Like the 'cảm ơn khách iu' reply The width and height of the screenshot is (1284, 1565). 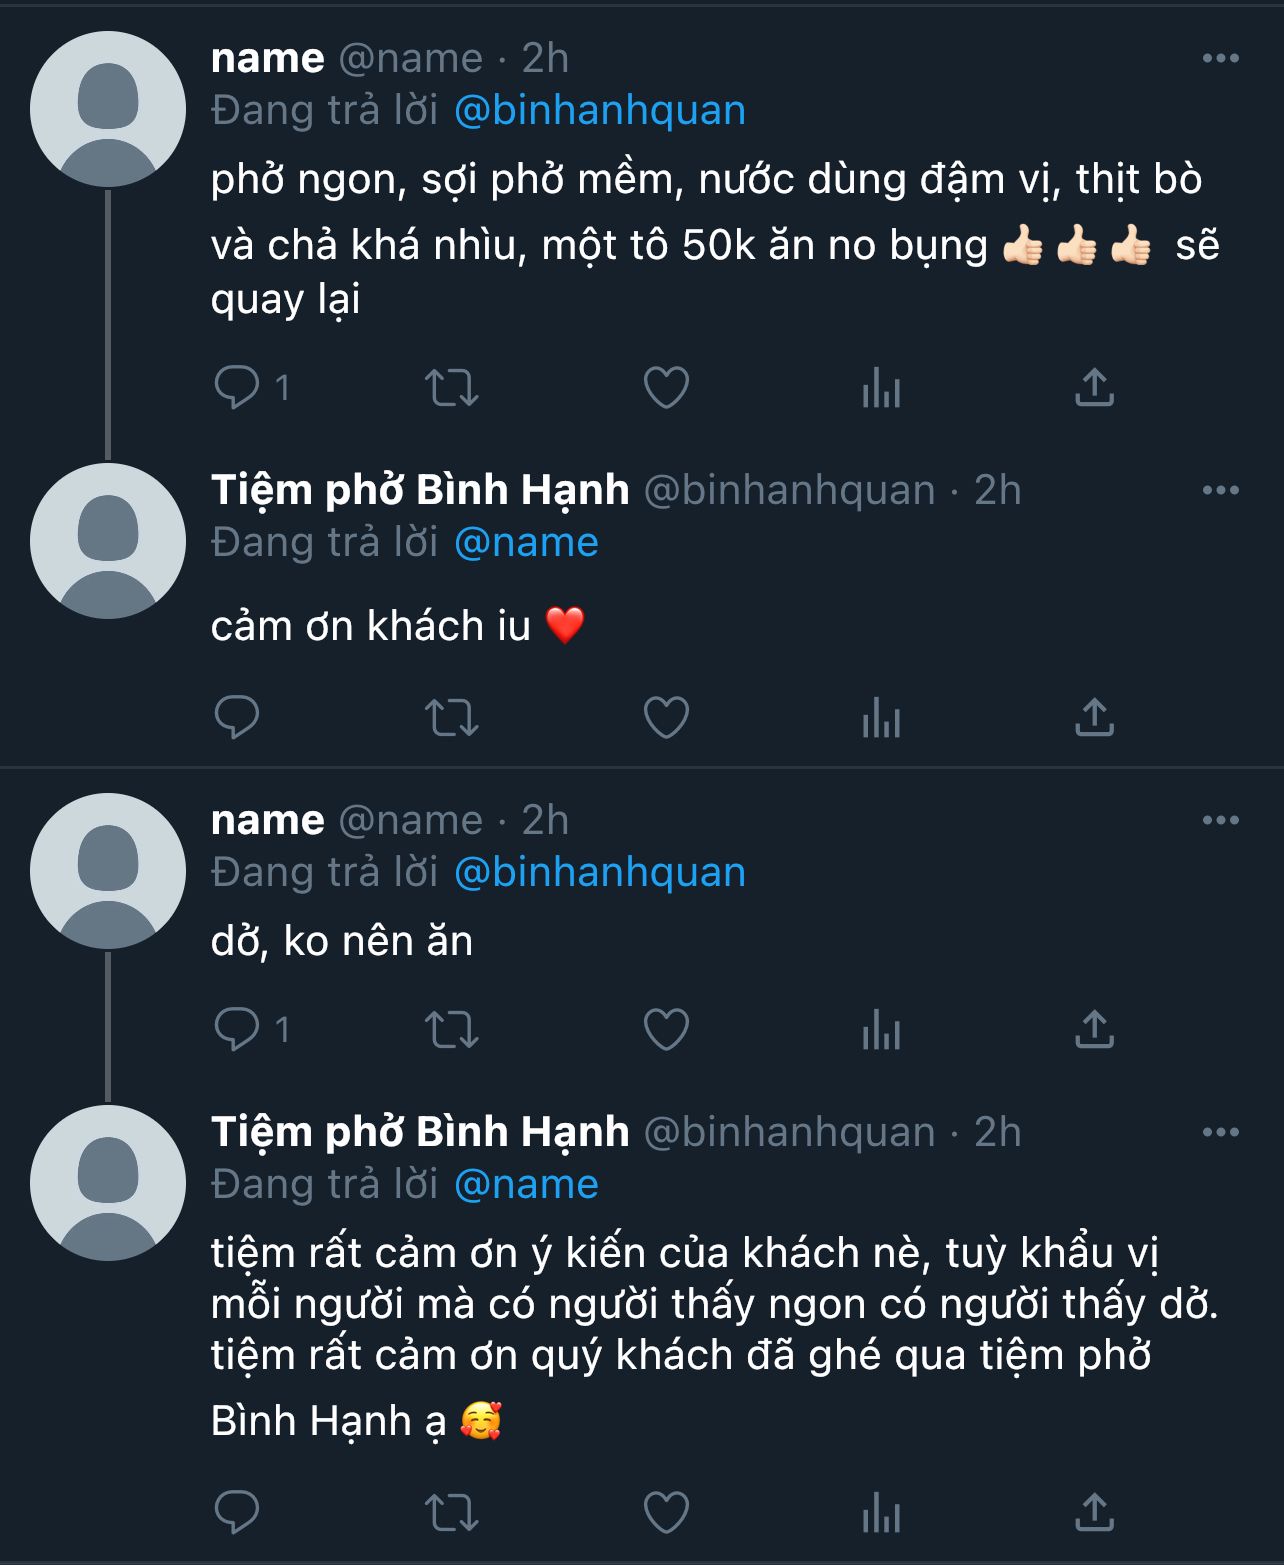click(x=666, y=717)
